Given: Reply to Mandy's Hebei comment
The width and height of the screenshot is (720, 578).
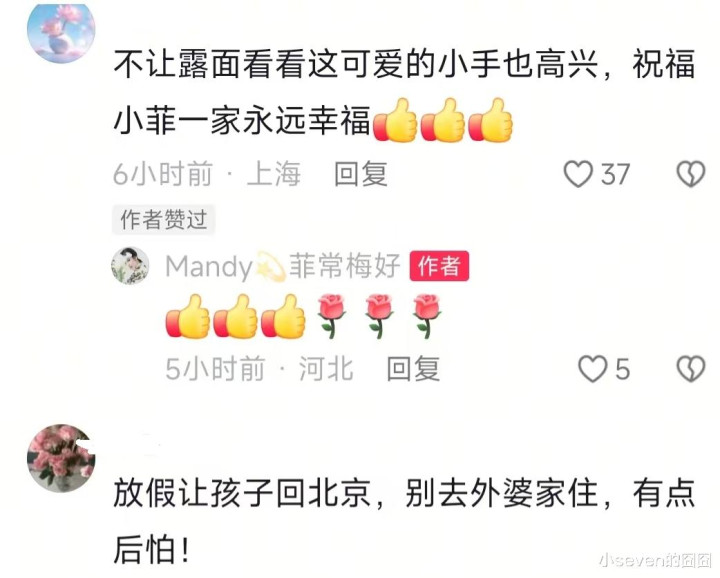Looking at the screenshot, I should click(413, 369).
